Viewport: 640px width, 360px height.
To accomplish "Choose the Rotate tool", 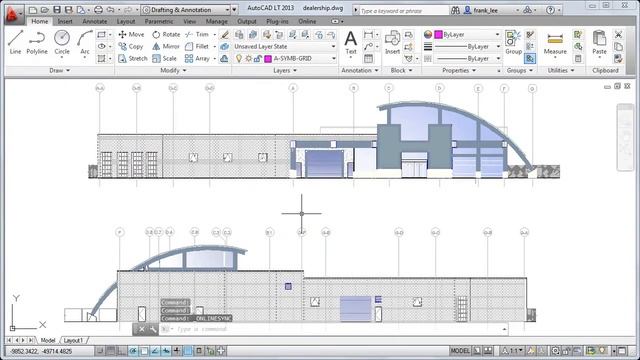I will [166, 35].
